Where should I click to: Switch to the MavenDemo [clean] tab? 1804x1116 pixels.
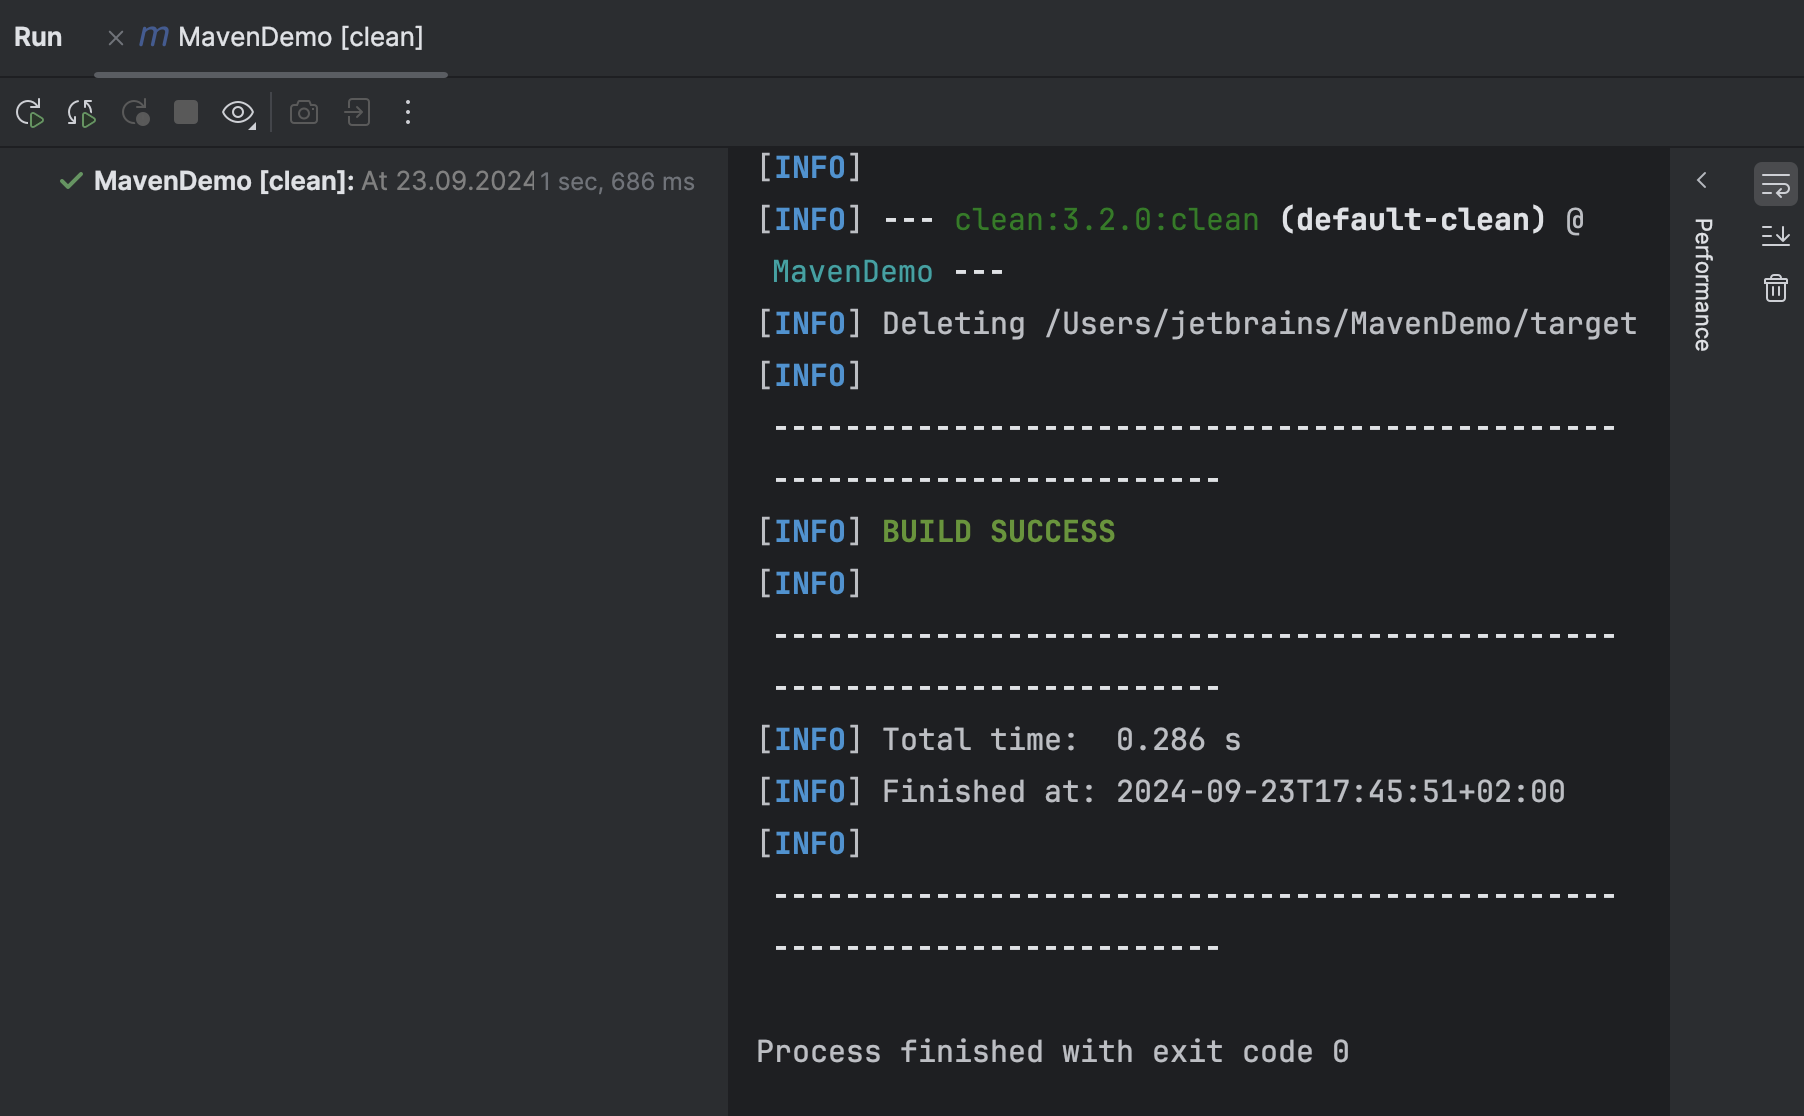[300, 38]
